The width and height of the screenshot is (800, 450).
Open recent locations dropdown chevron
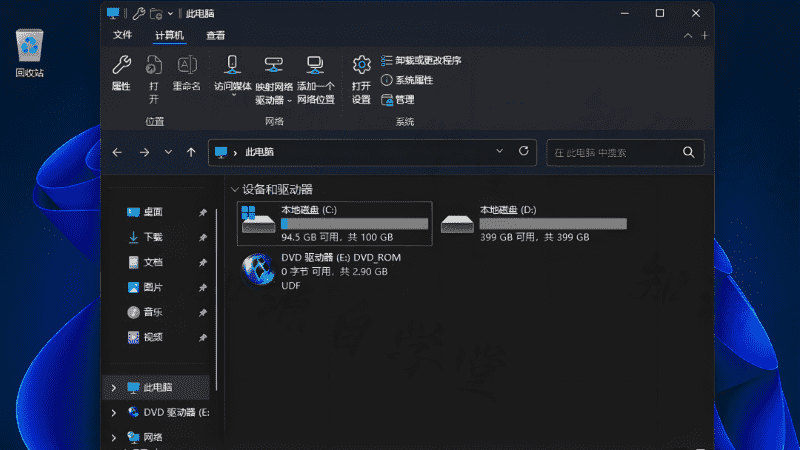[x=168, y=152]
